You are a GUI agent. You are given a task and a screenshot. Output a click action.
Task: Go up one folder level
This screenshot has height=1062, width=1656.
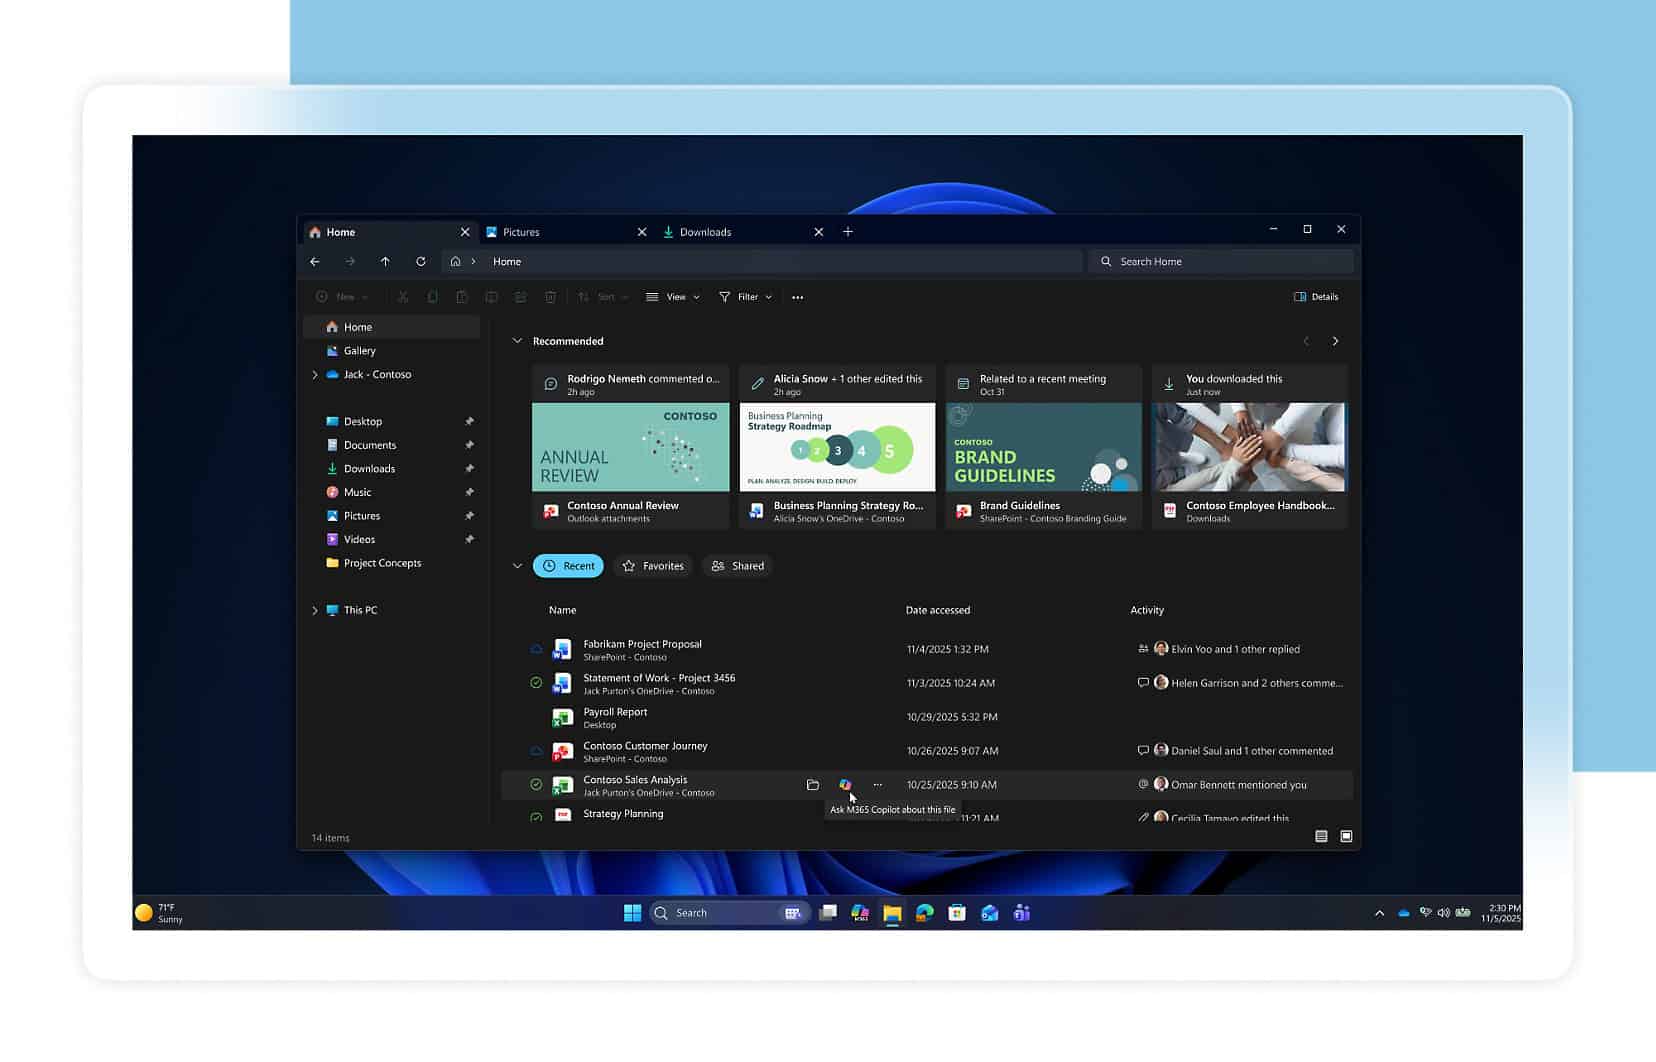pos(385,261)
